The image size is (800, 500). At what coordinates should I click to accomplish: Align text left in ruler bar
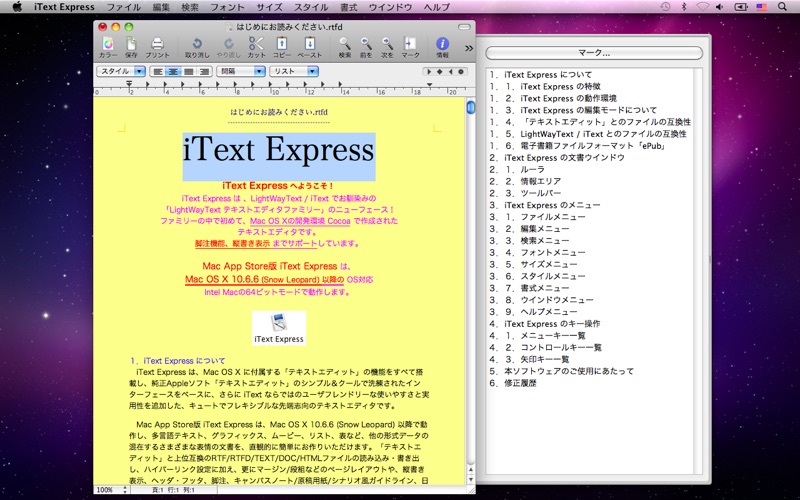coord(158,71)
